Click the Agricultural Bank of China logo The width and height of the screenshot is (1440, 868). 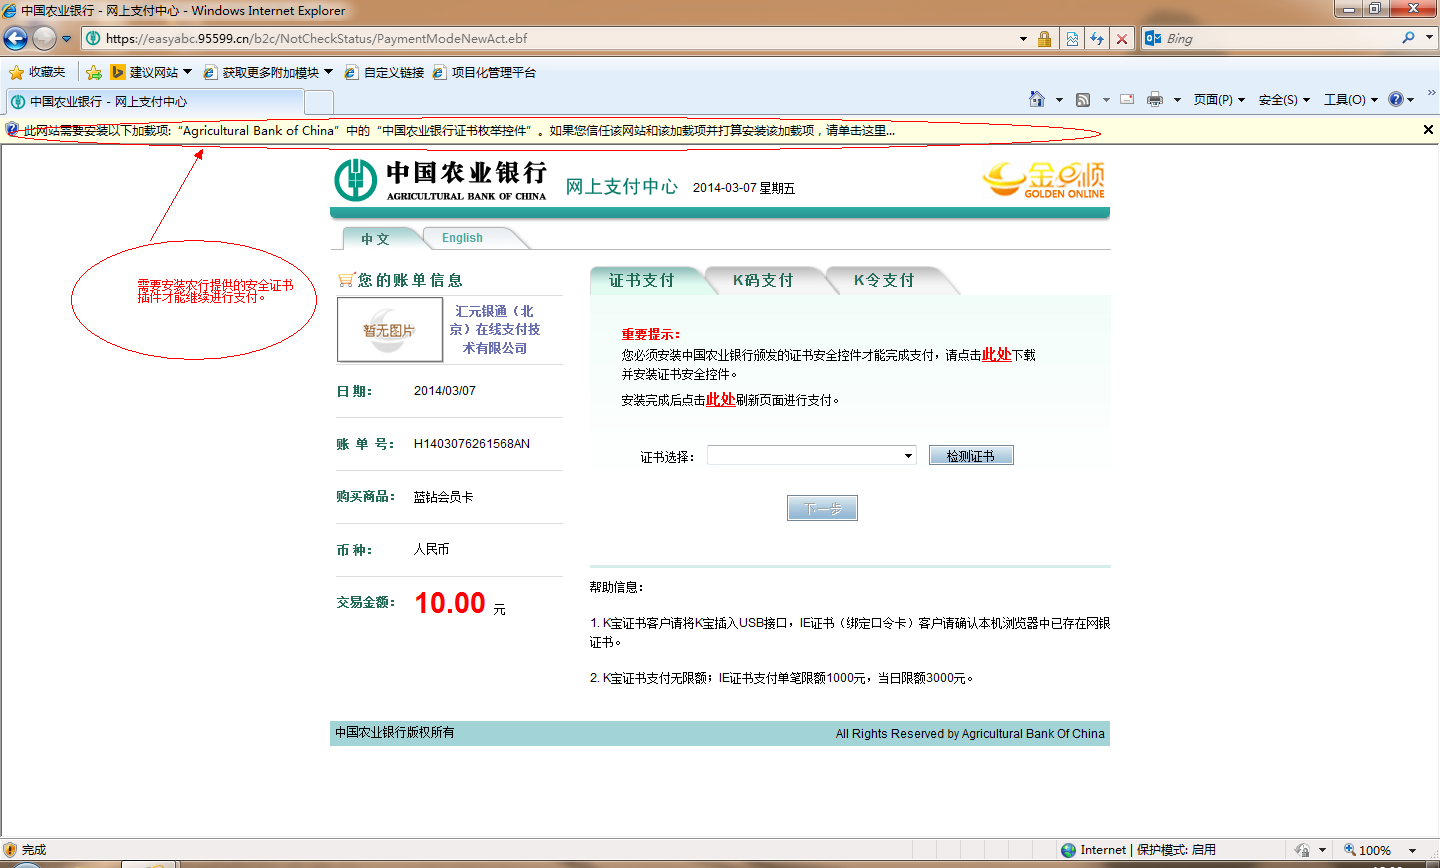coord(440,180)
